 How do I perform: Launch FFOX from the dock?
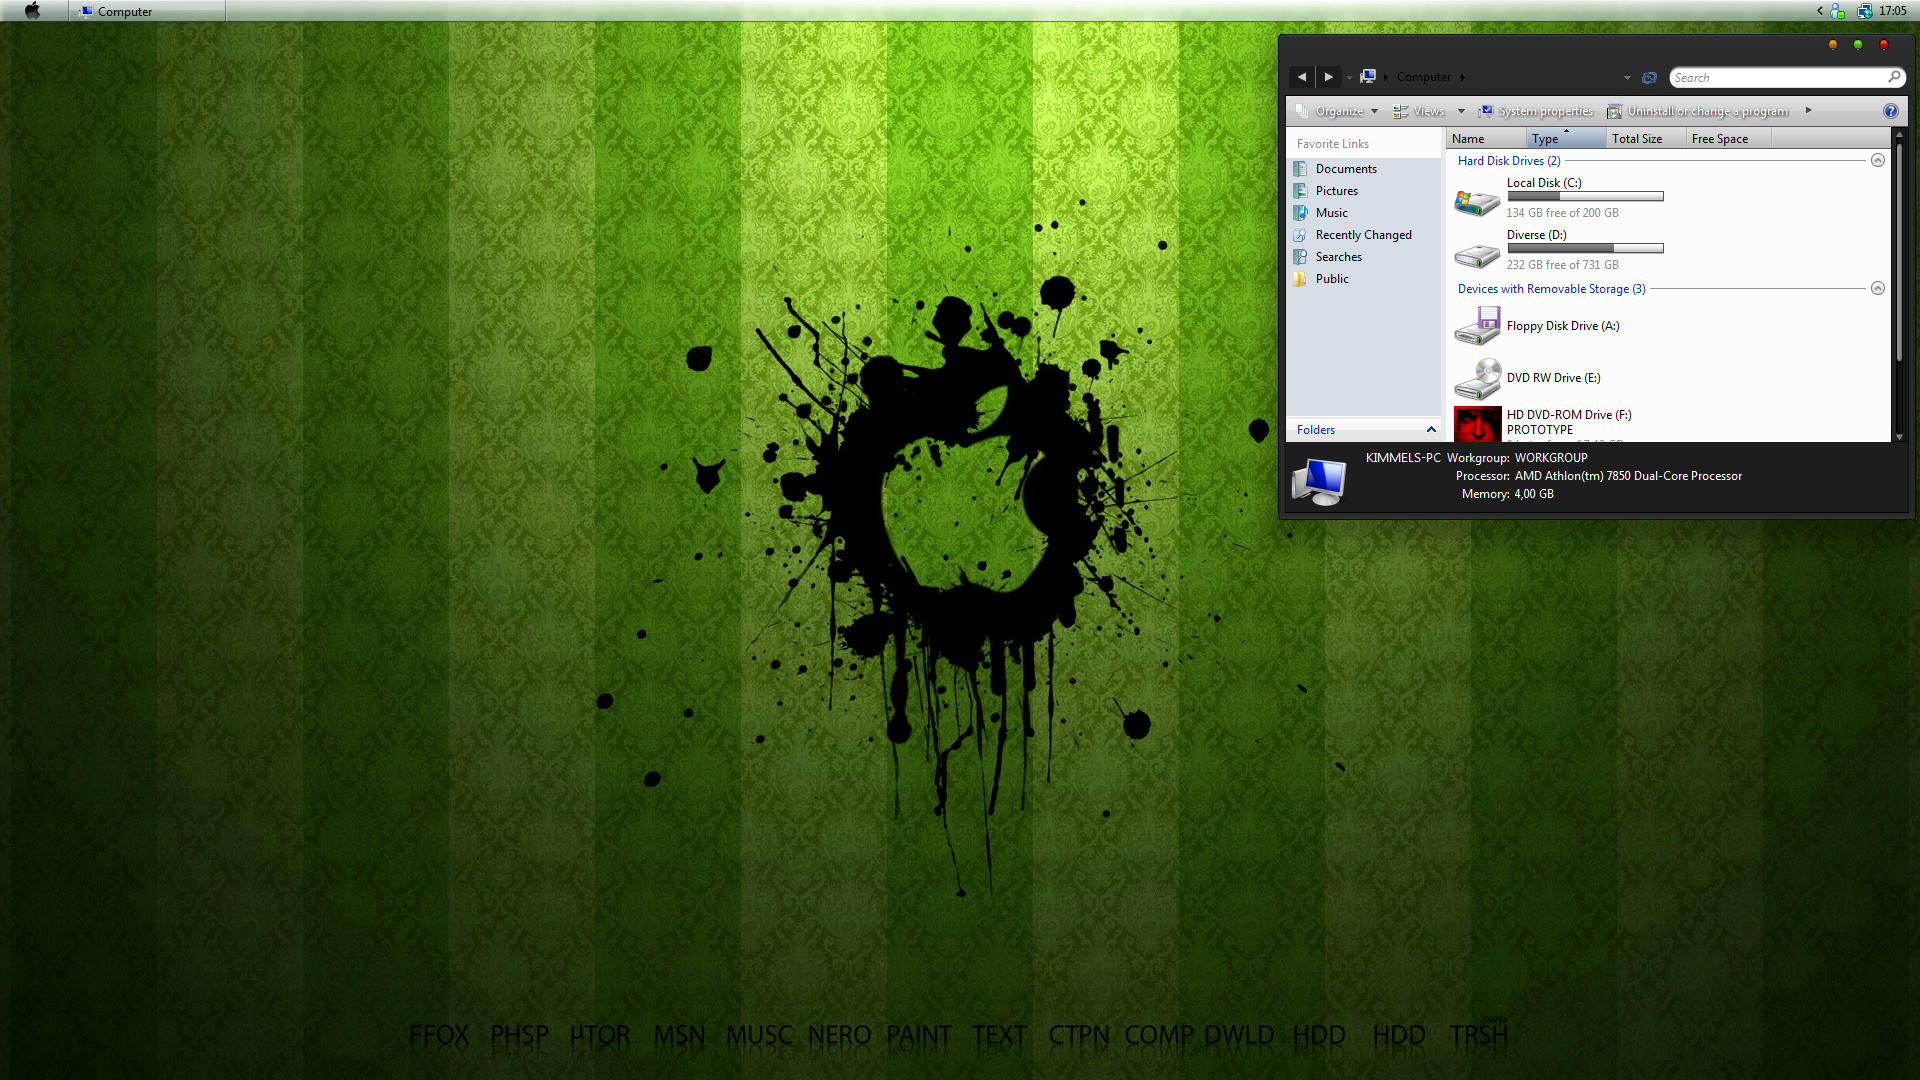click(x=439, y=1035)
